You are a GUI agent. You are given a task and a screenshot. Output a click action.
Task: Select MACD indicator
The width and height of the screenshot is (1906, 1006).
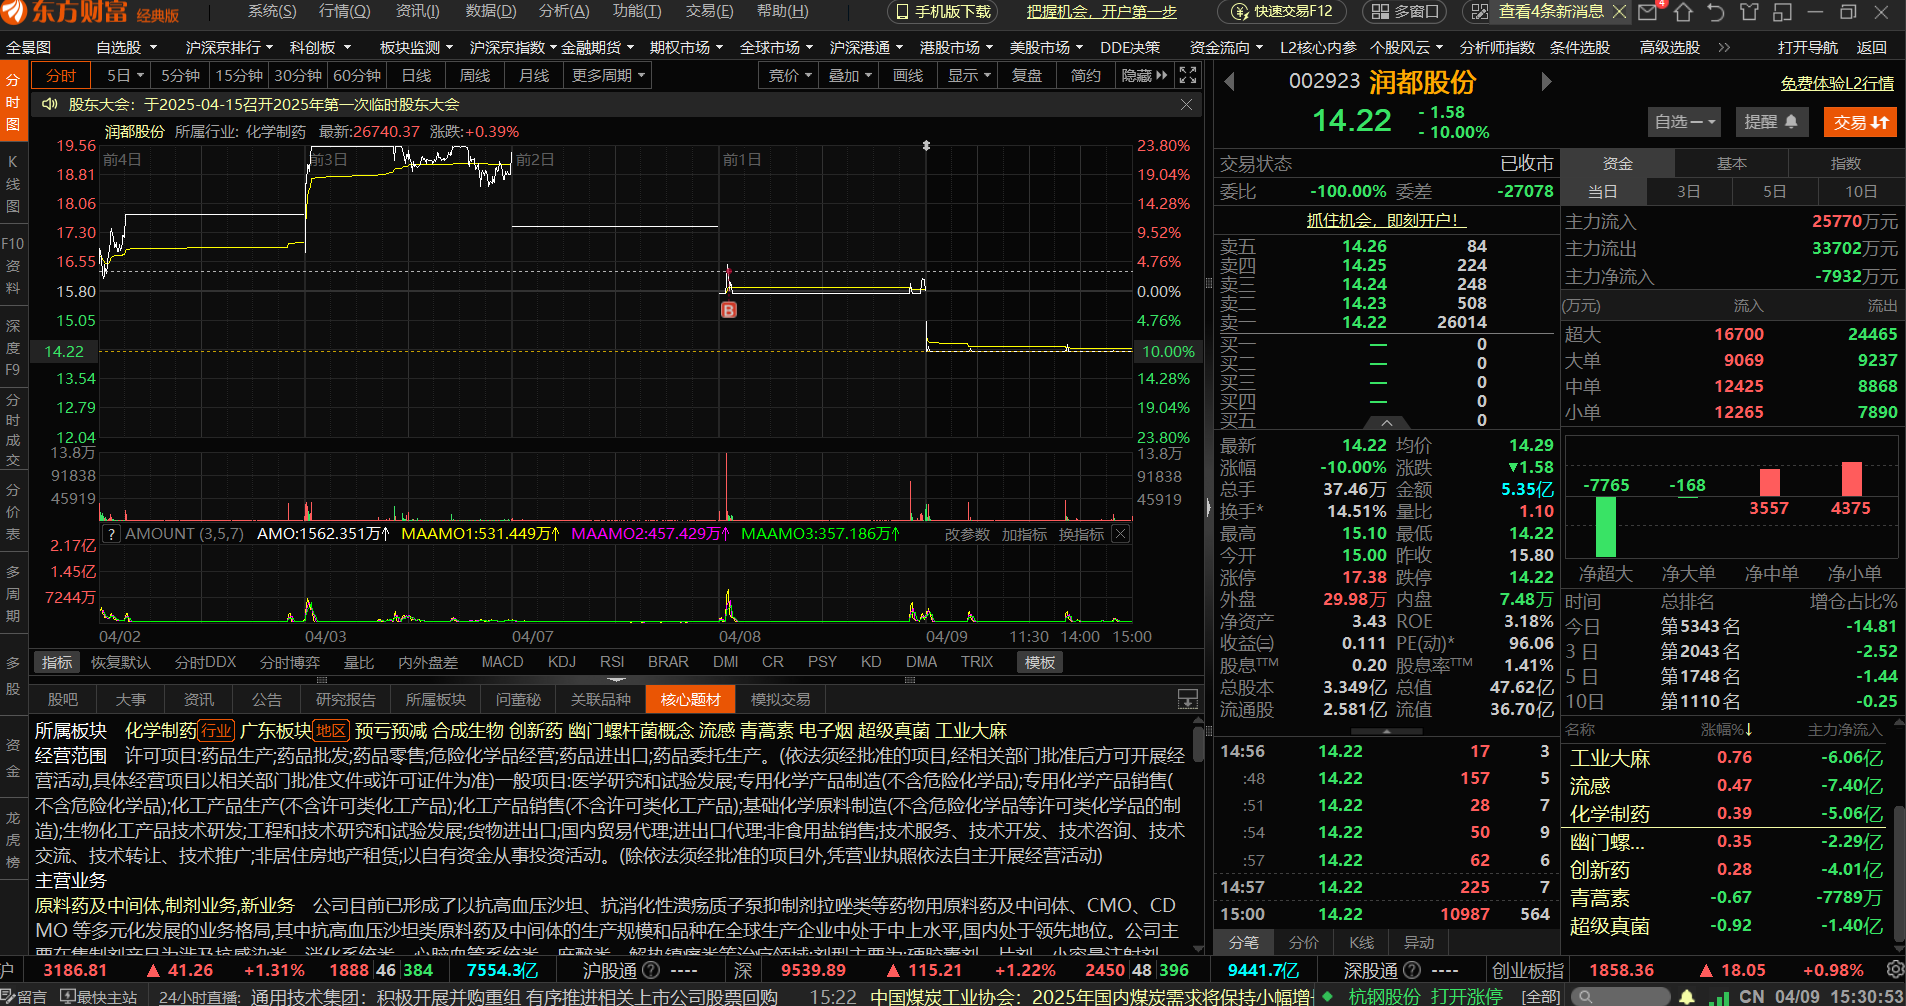click(502, 662)
